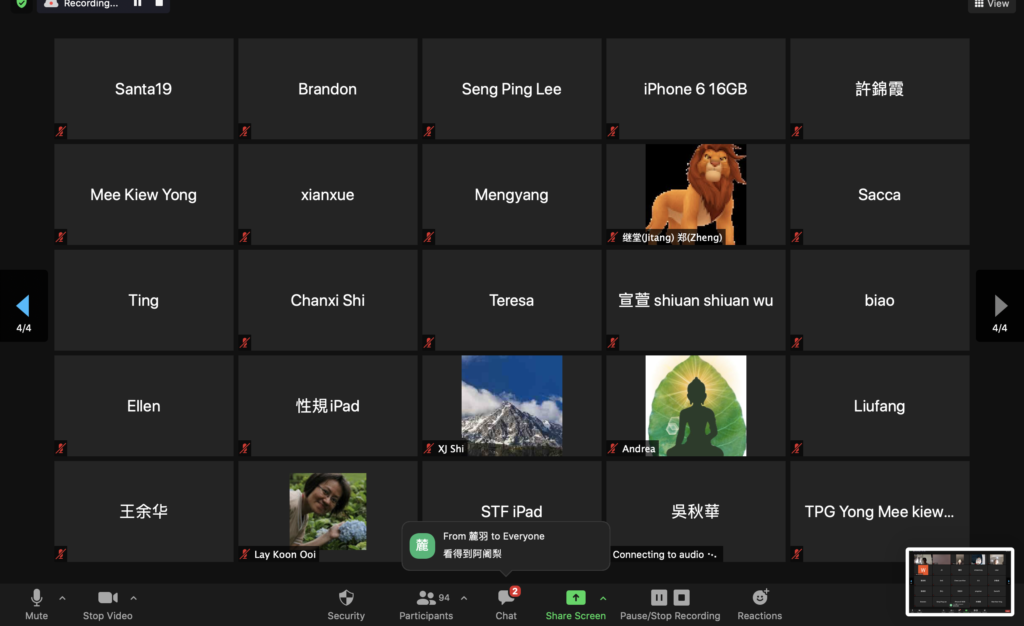The height and width of the screenshot is (626, 1024).
Task: Click muted mic icon on shiuan shiuan wu's tile
Action: 613,343
